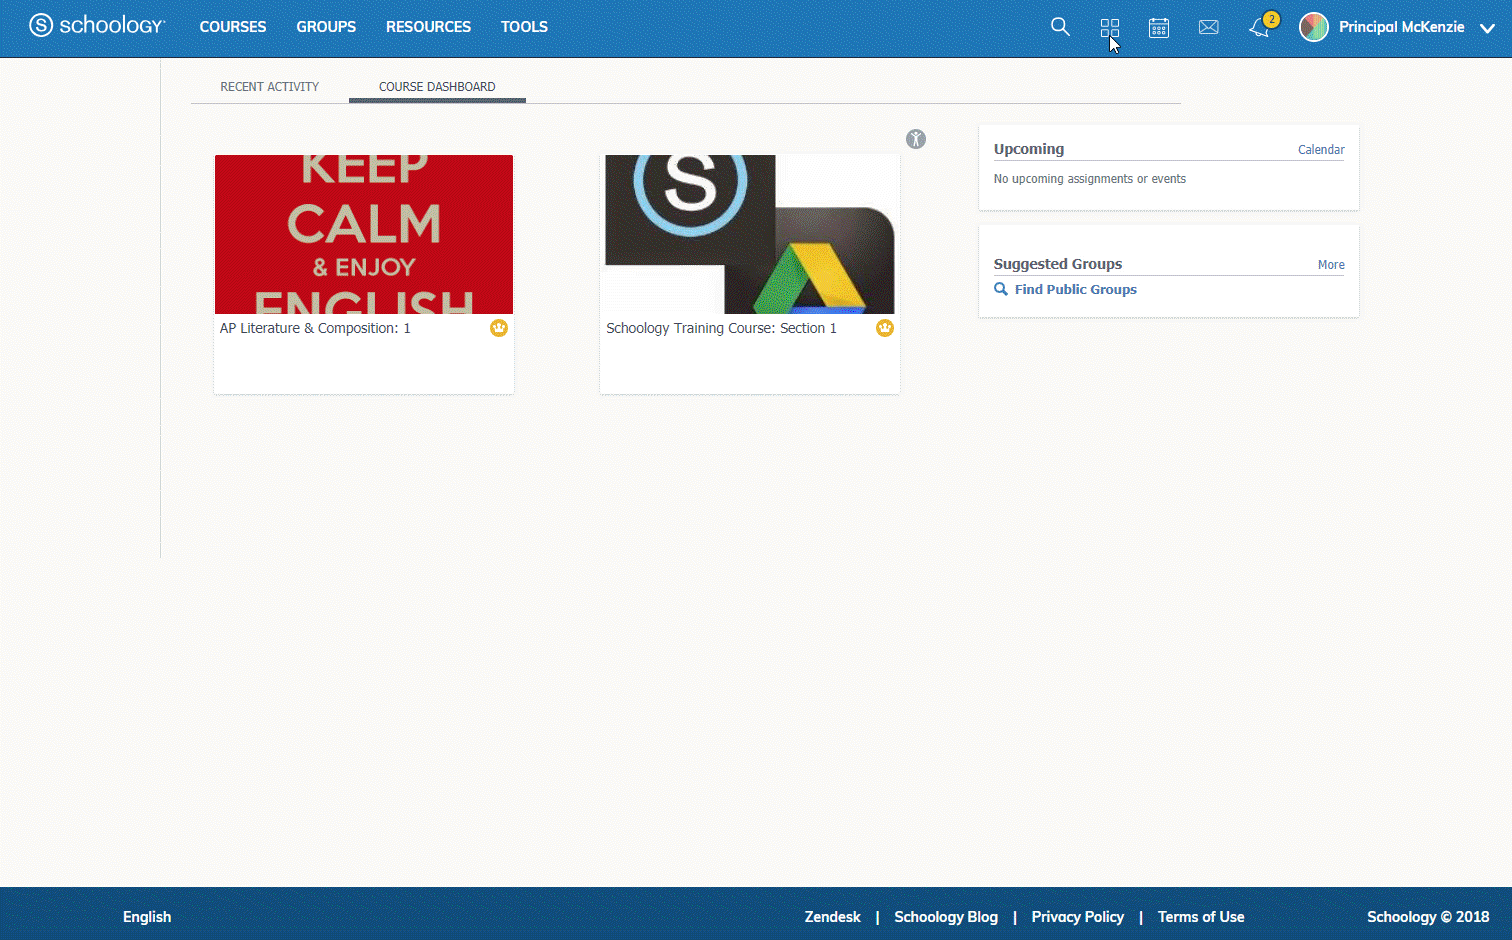Open AP Literature course thumbnail
Screen dimensions: 1512x940
click(x=364, y=235)
